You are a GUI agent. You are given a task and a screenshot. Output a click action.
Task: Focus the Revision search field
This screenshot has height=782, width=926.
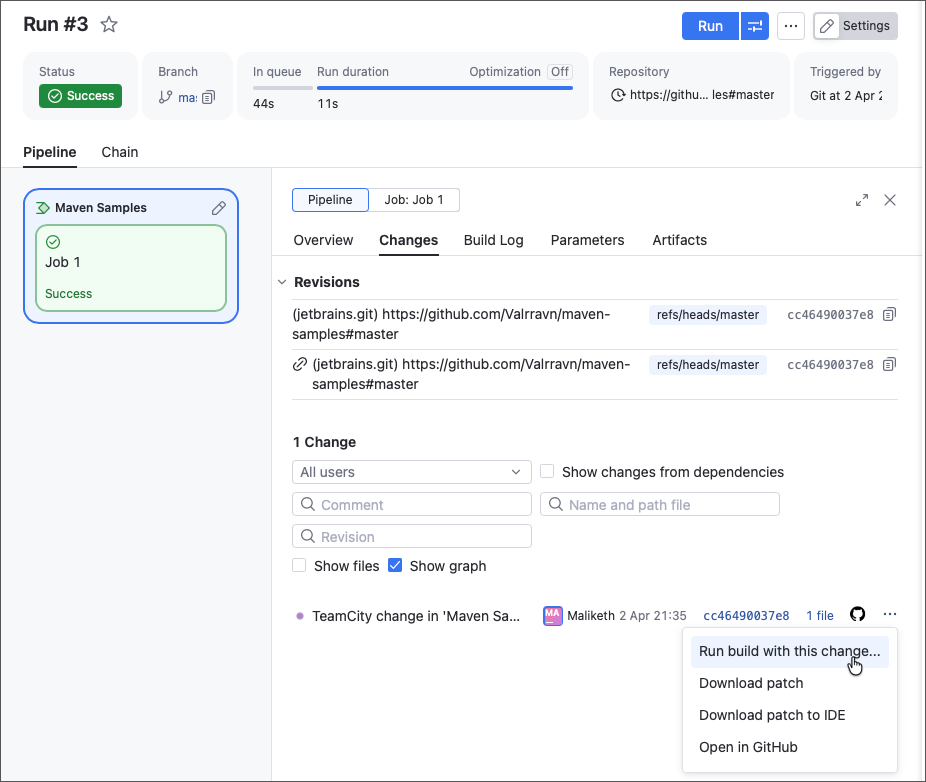(x=412, y=536)
